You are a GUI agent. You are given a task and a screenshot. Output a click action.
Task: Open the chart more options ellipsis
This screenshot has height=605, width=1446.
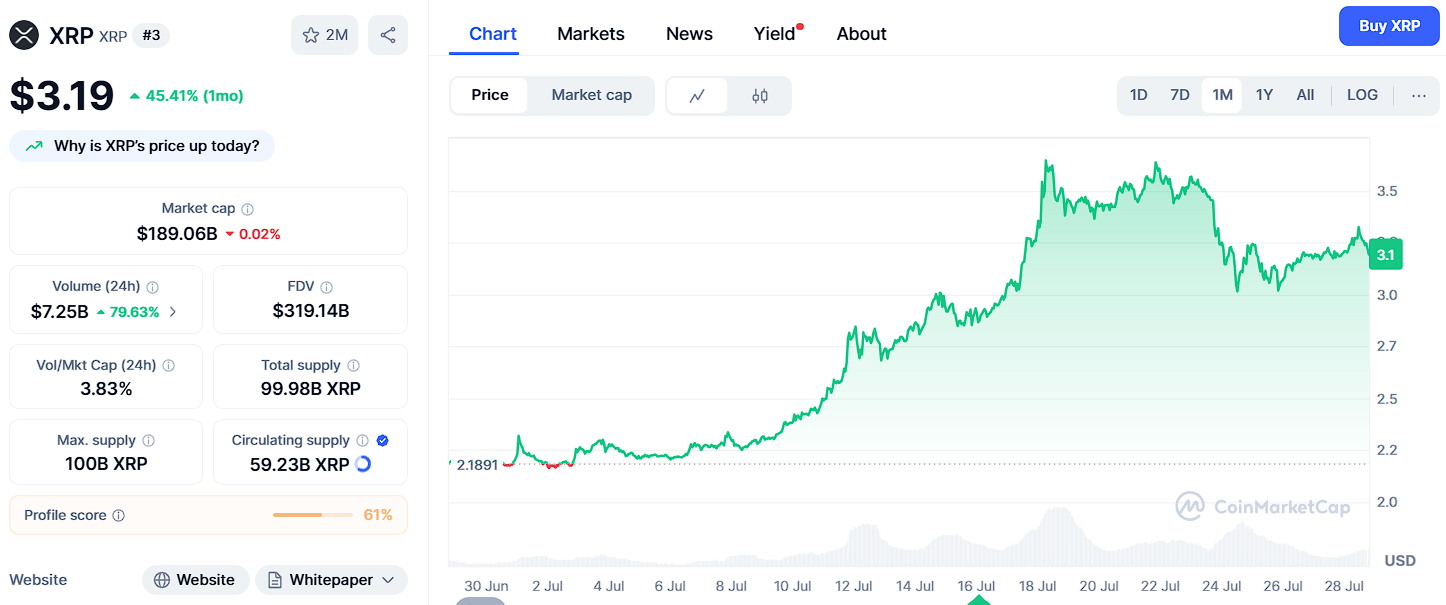[1419, 96]
